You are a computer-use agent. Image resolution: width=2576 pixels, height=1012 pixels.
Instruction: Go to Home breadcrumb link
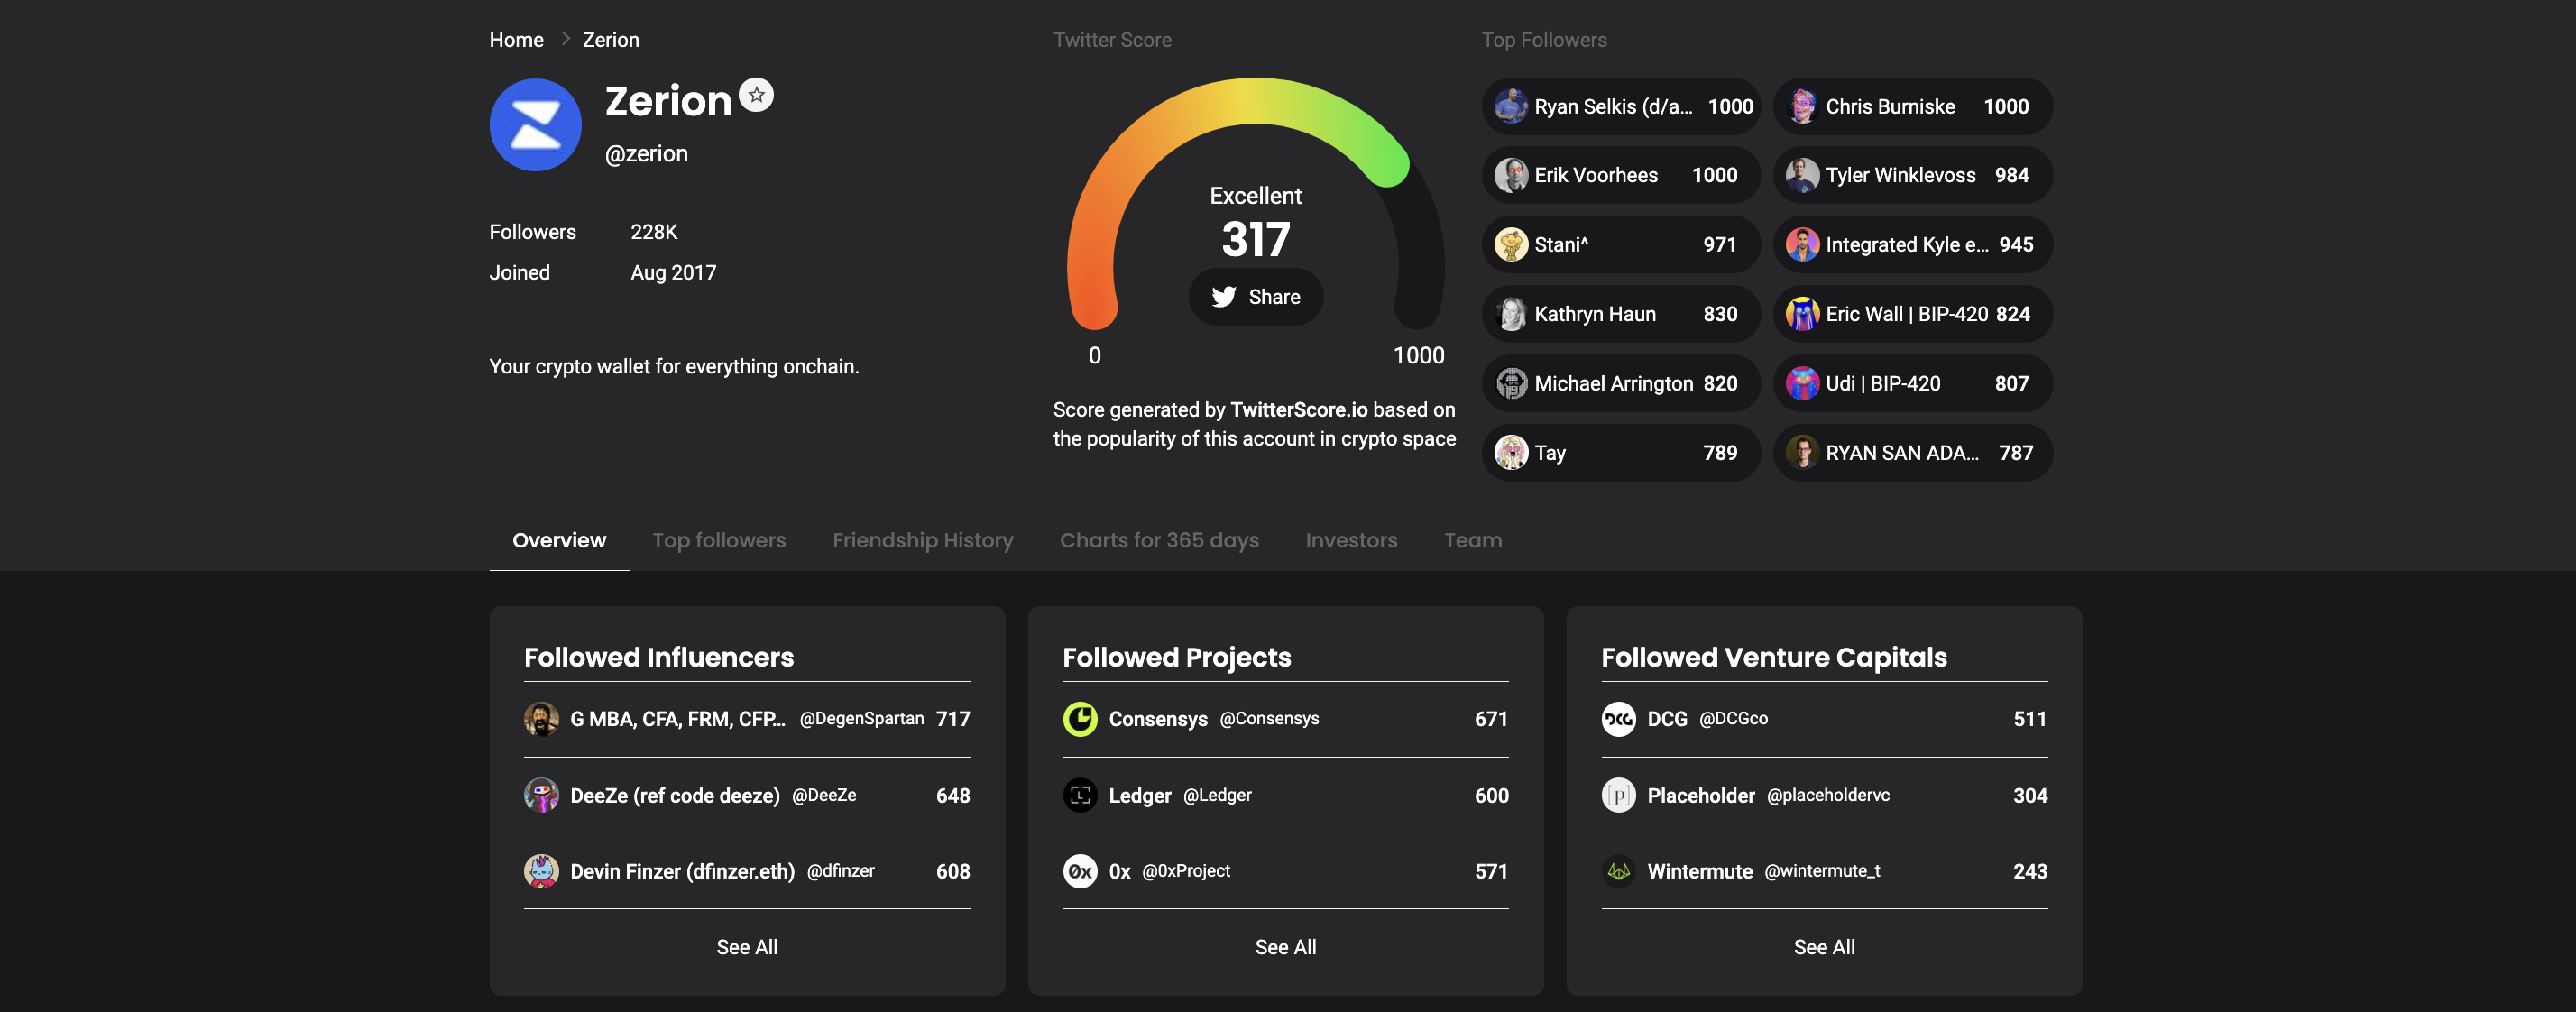point(516,40)
